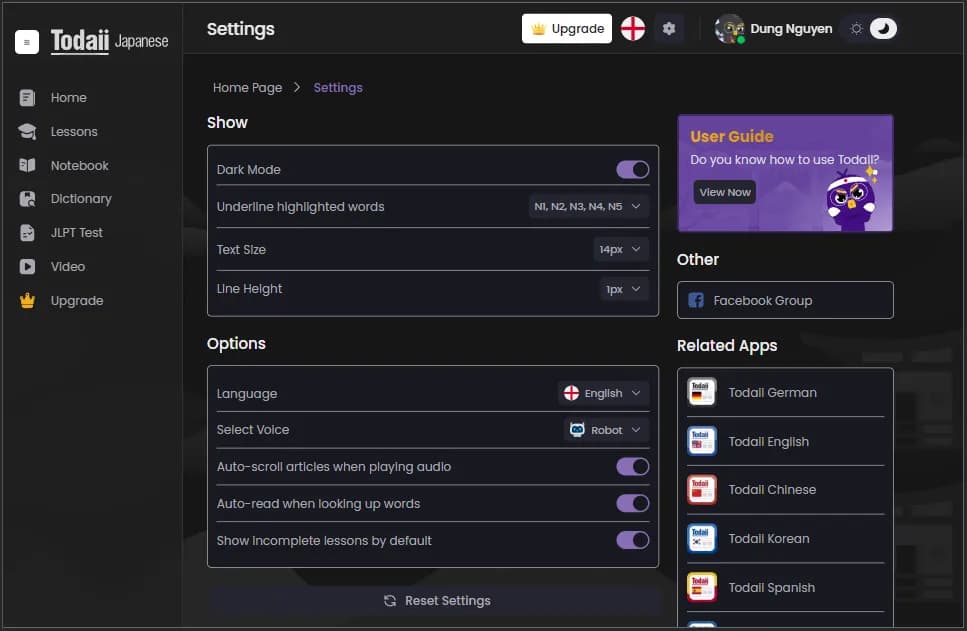Turn off the Dark Mode switch

coord(632,170)
